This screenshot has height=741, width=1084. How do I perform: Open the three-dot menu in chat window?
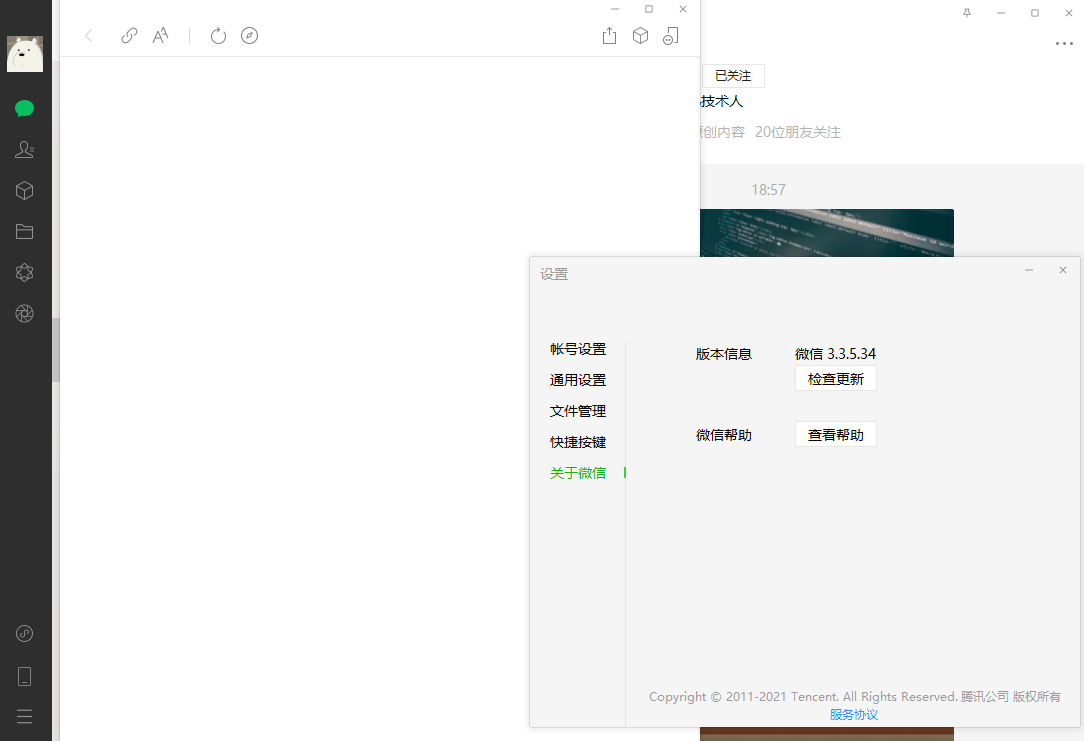[x=1064, y=44]
